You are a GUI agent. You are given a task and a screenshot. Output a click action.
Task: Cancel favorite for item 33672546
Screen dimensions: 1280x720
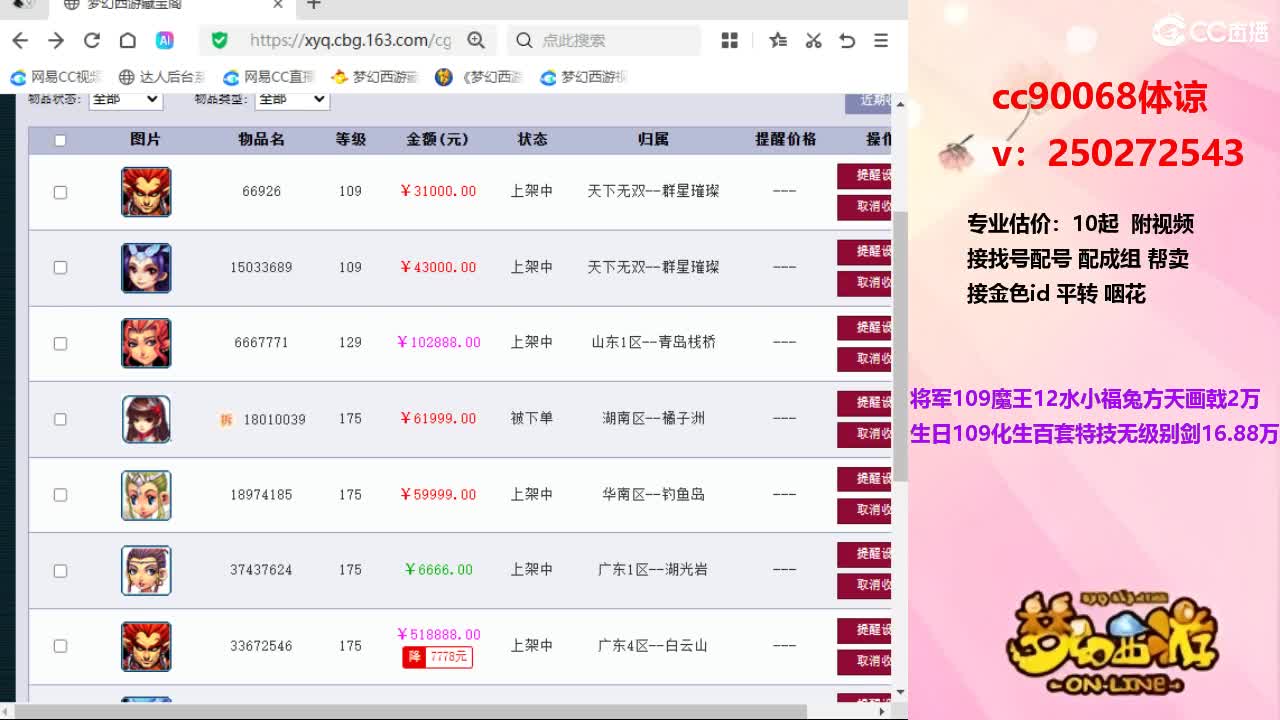coord(864,661)
